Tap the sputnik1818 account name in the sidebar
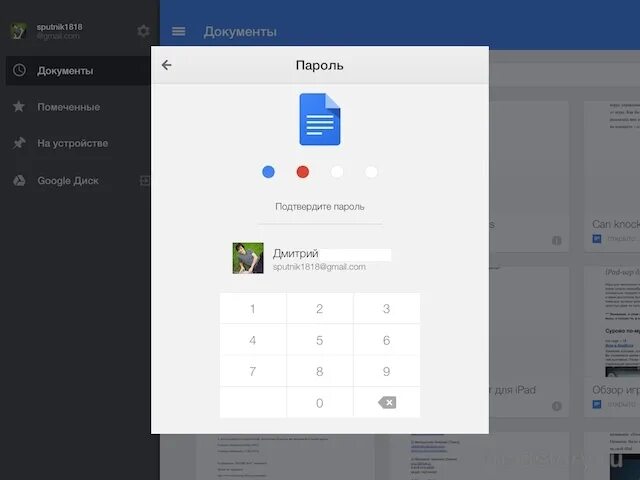This screenshot has width=640, height=480. click(59, 27)
